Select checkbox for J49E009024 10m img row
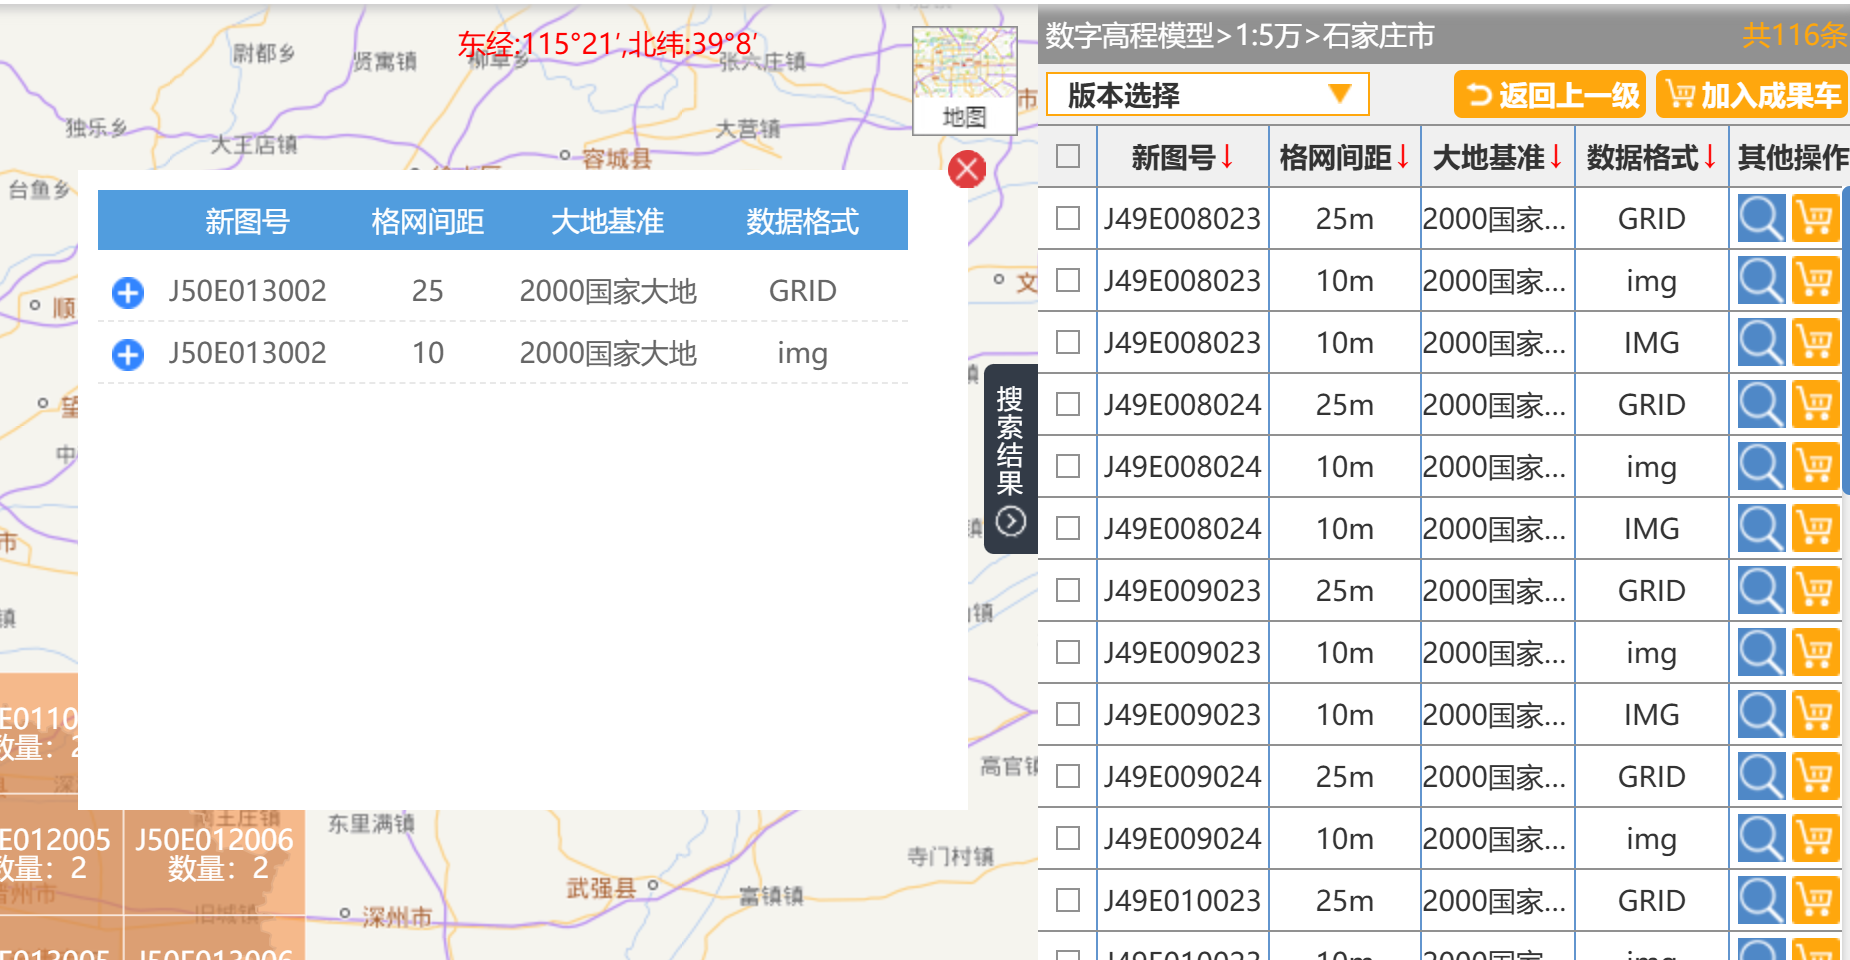The image size is (1850, 960). pyautogui.click(x=1068, y=838)
